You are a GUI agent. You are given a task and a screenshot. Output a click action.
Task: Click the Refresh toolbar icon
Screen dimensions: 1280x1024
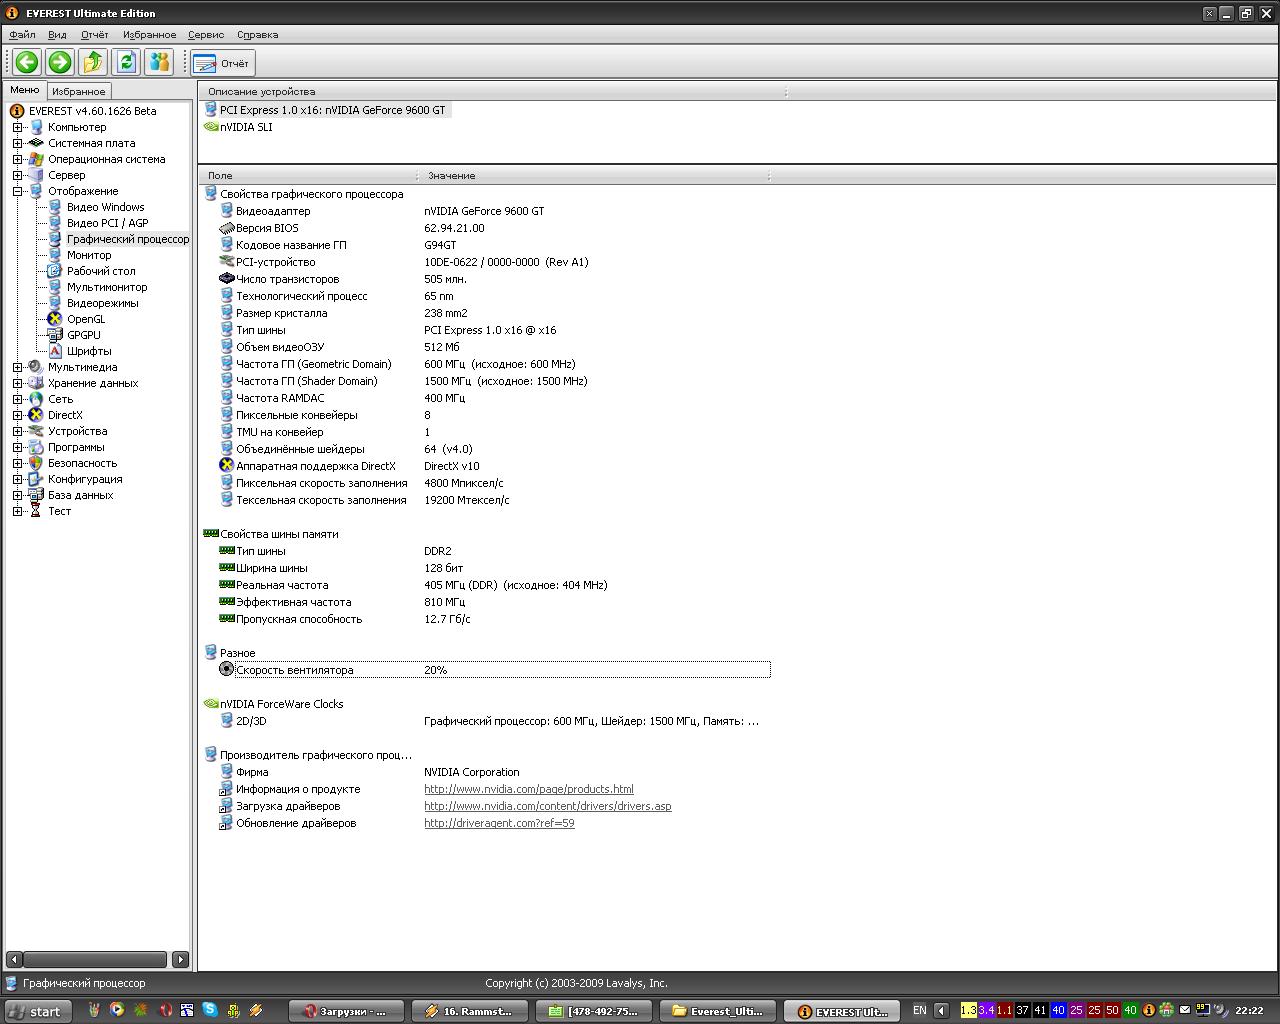coord(126,62)
